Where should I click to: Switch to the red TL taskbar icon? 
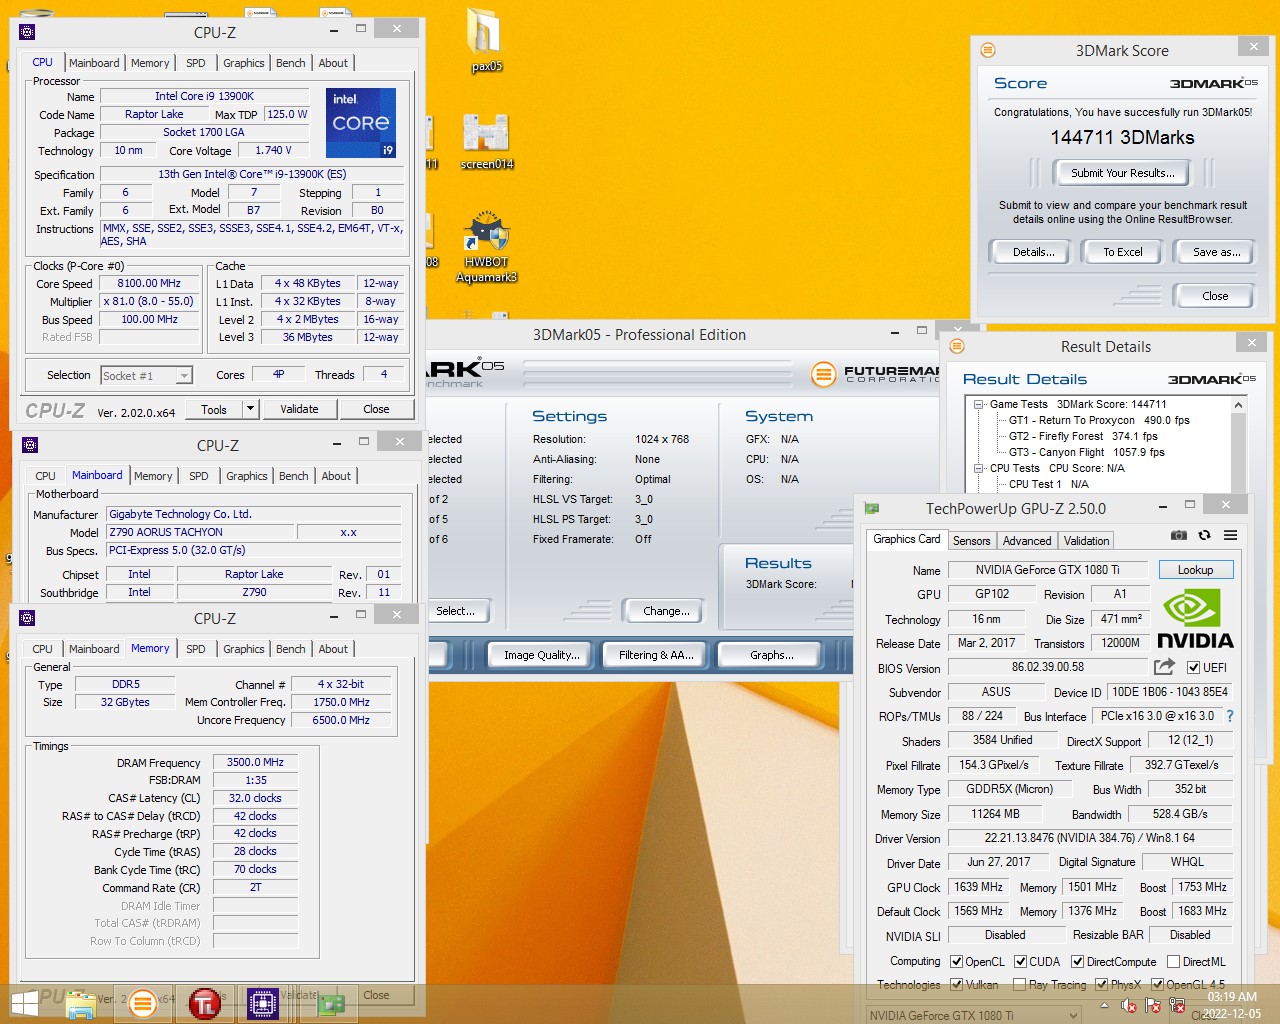[204, 1004]
